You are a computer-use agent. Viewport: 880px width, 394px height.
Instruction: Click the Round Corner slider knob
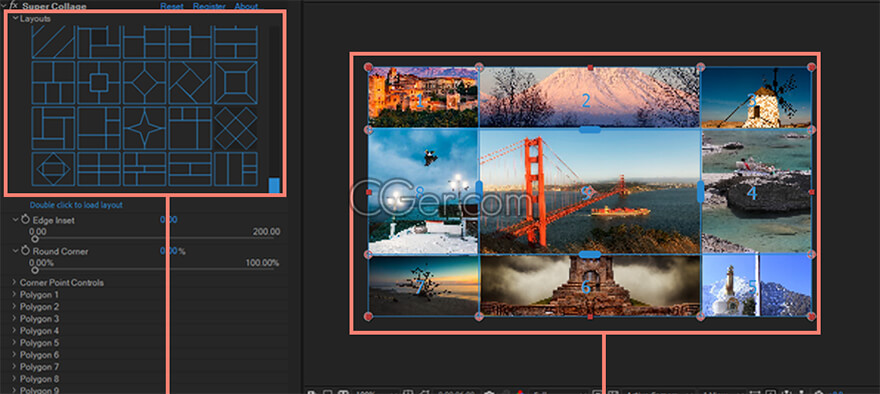(35, 271)
